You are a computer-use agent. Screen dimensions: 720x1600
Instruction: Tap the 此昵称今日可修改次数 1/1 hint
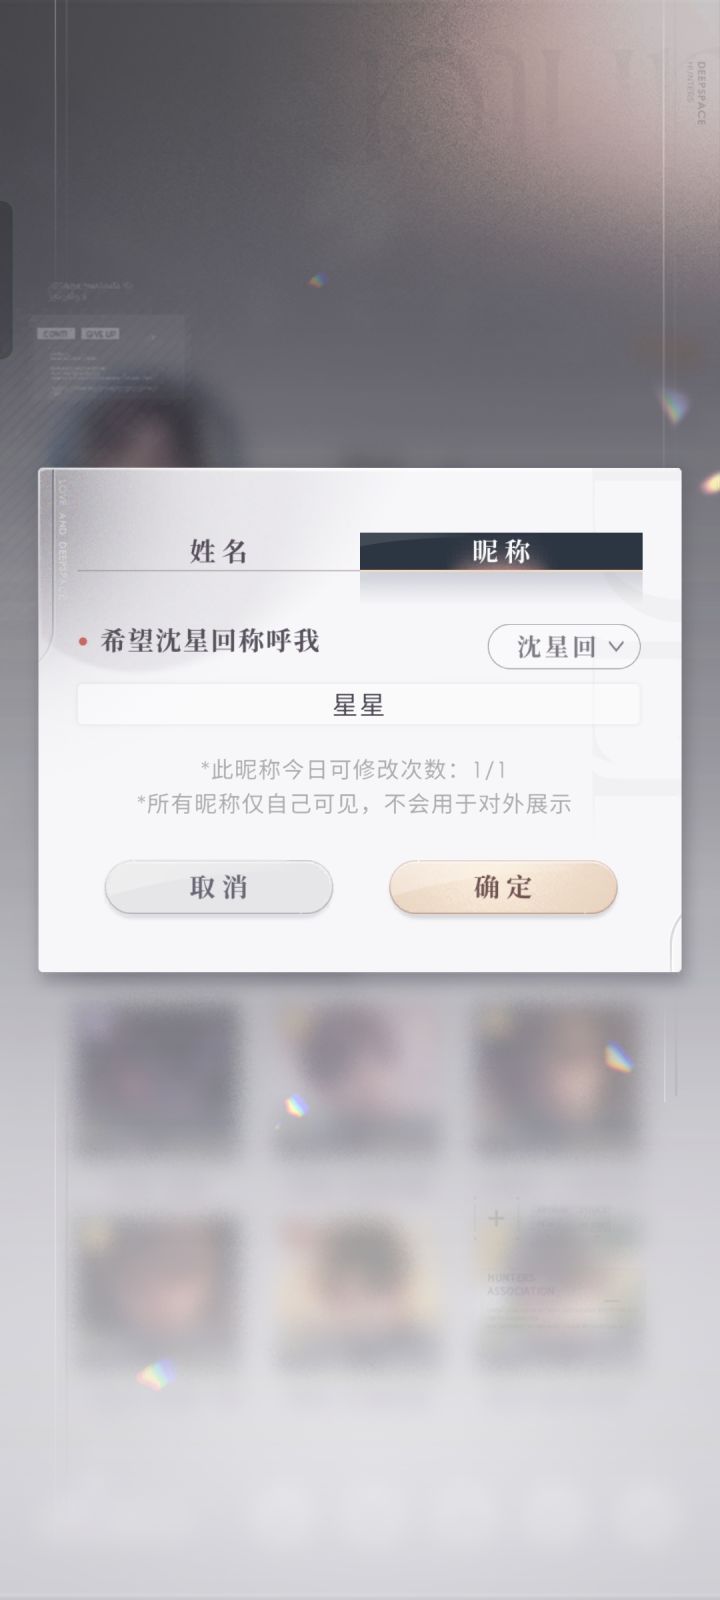pyautogui.click(x=353, y=770)
